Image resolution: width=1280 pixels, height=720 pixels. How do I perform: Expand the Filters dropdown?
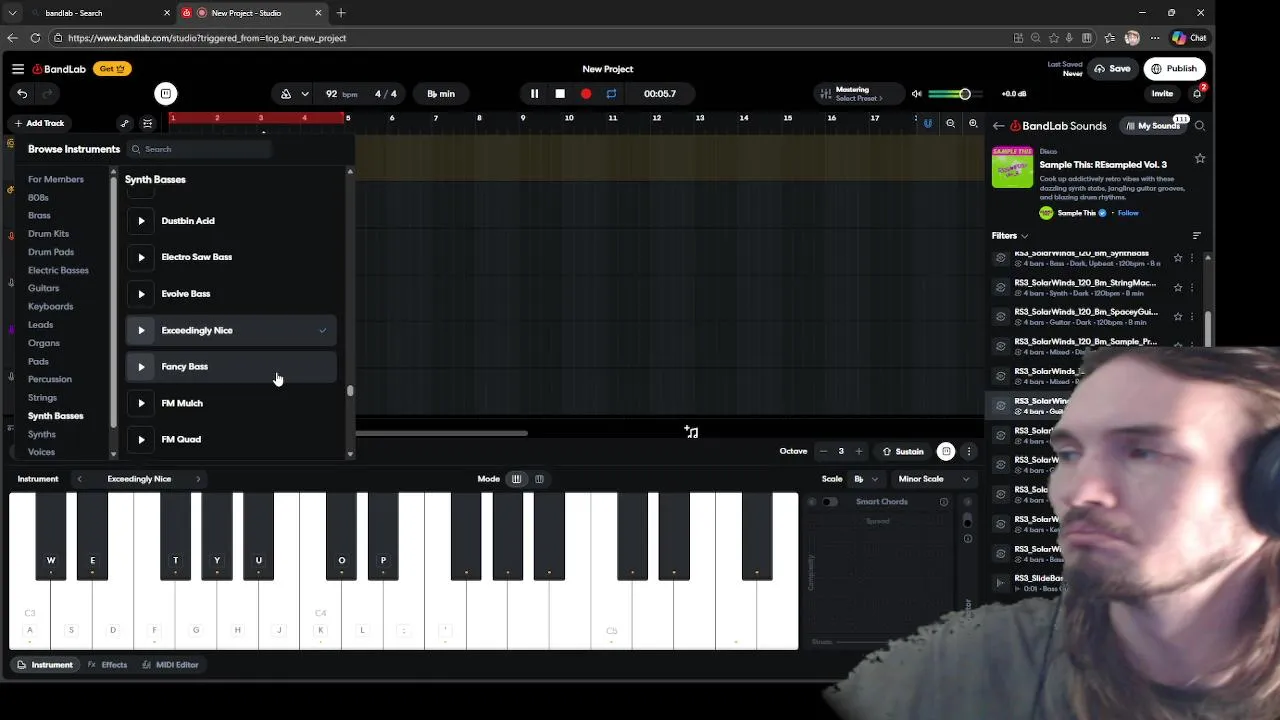pos(1010,236)
